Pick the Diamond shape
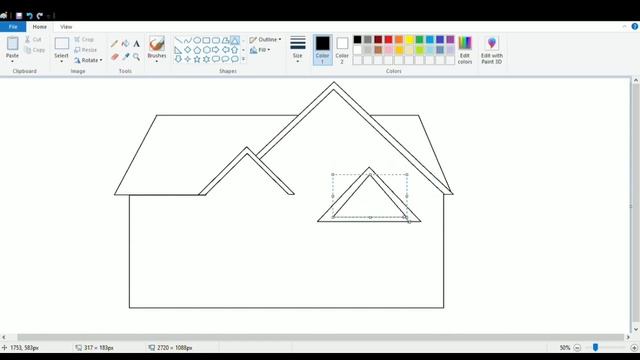The width and height of the screenshot is (640, 360). [x=187, y=50]
